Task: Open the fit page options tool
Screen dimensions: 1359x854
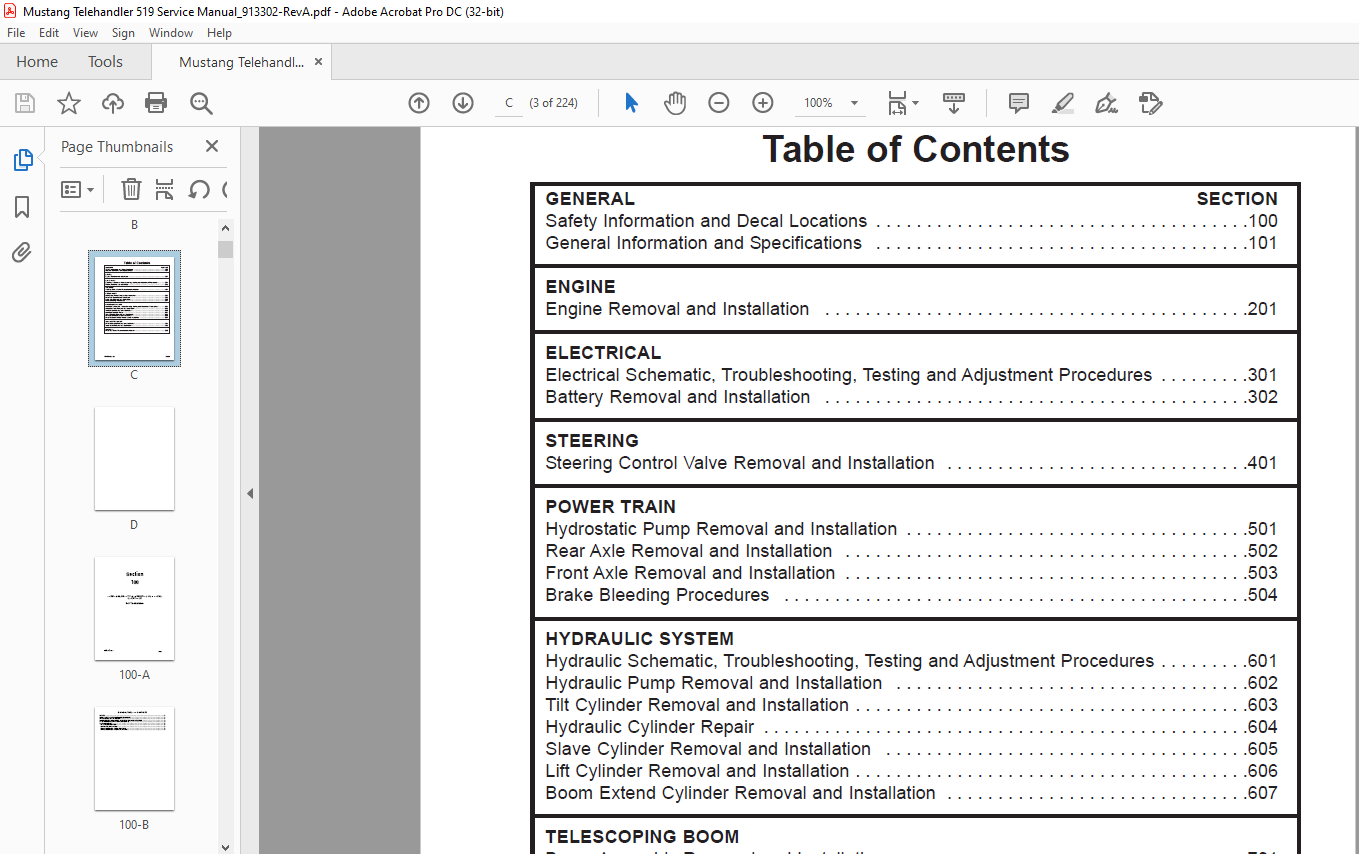Action: [x=897, y=103]
